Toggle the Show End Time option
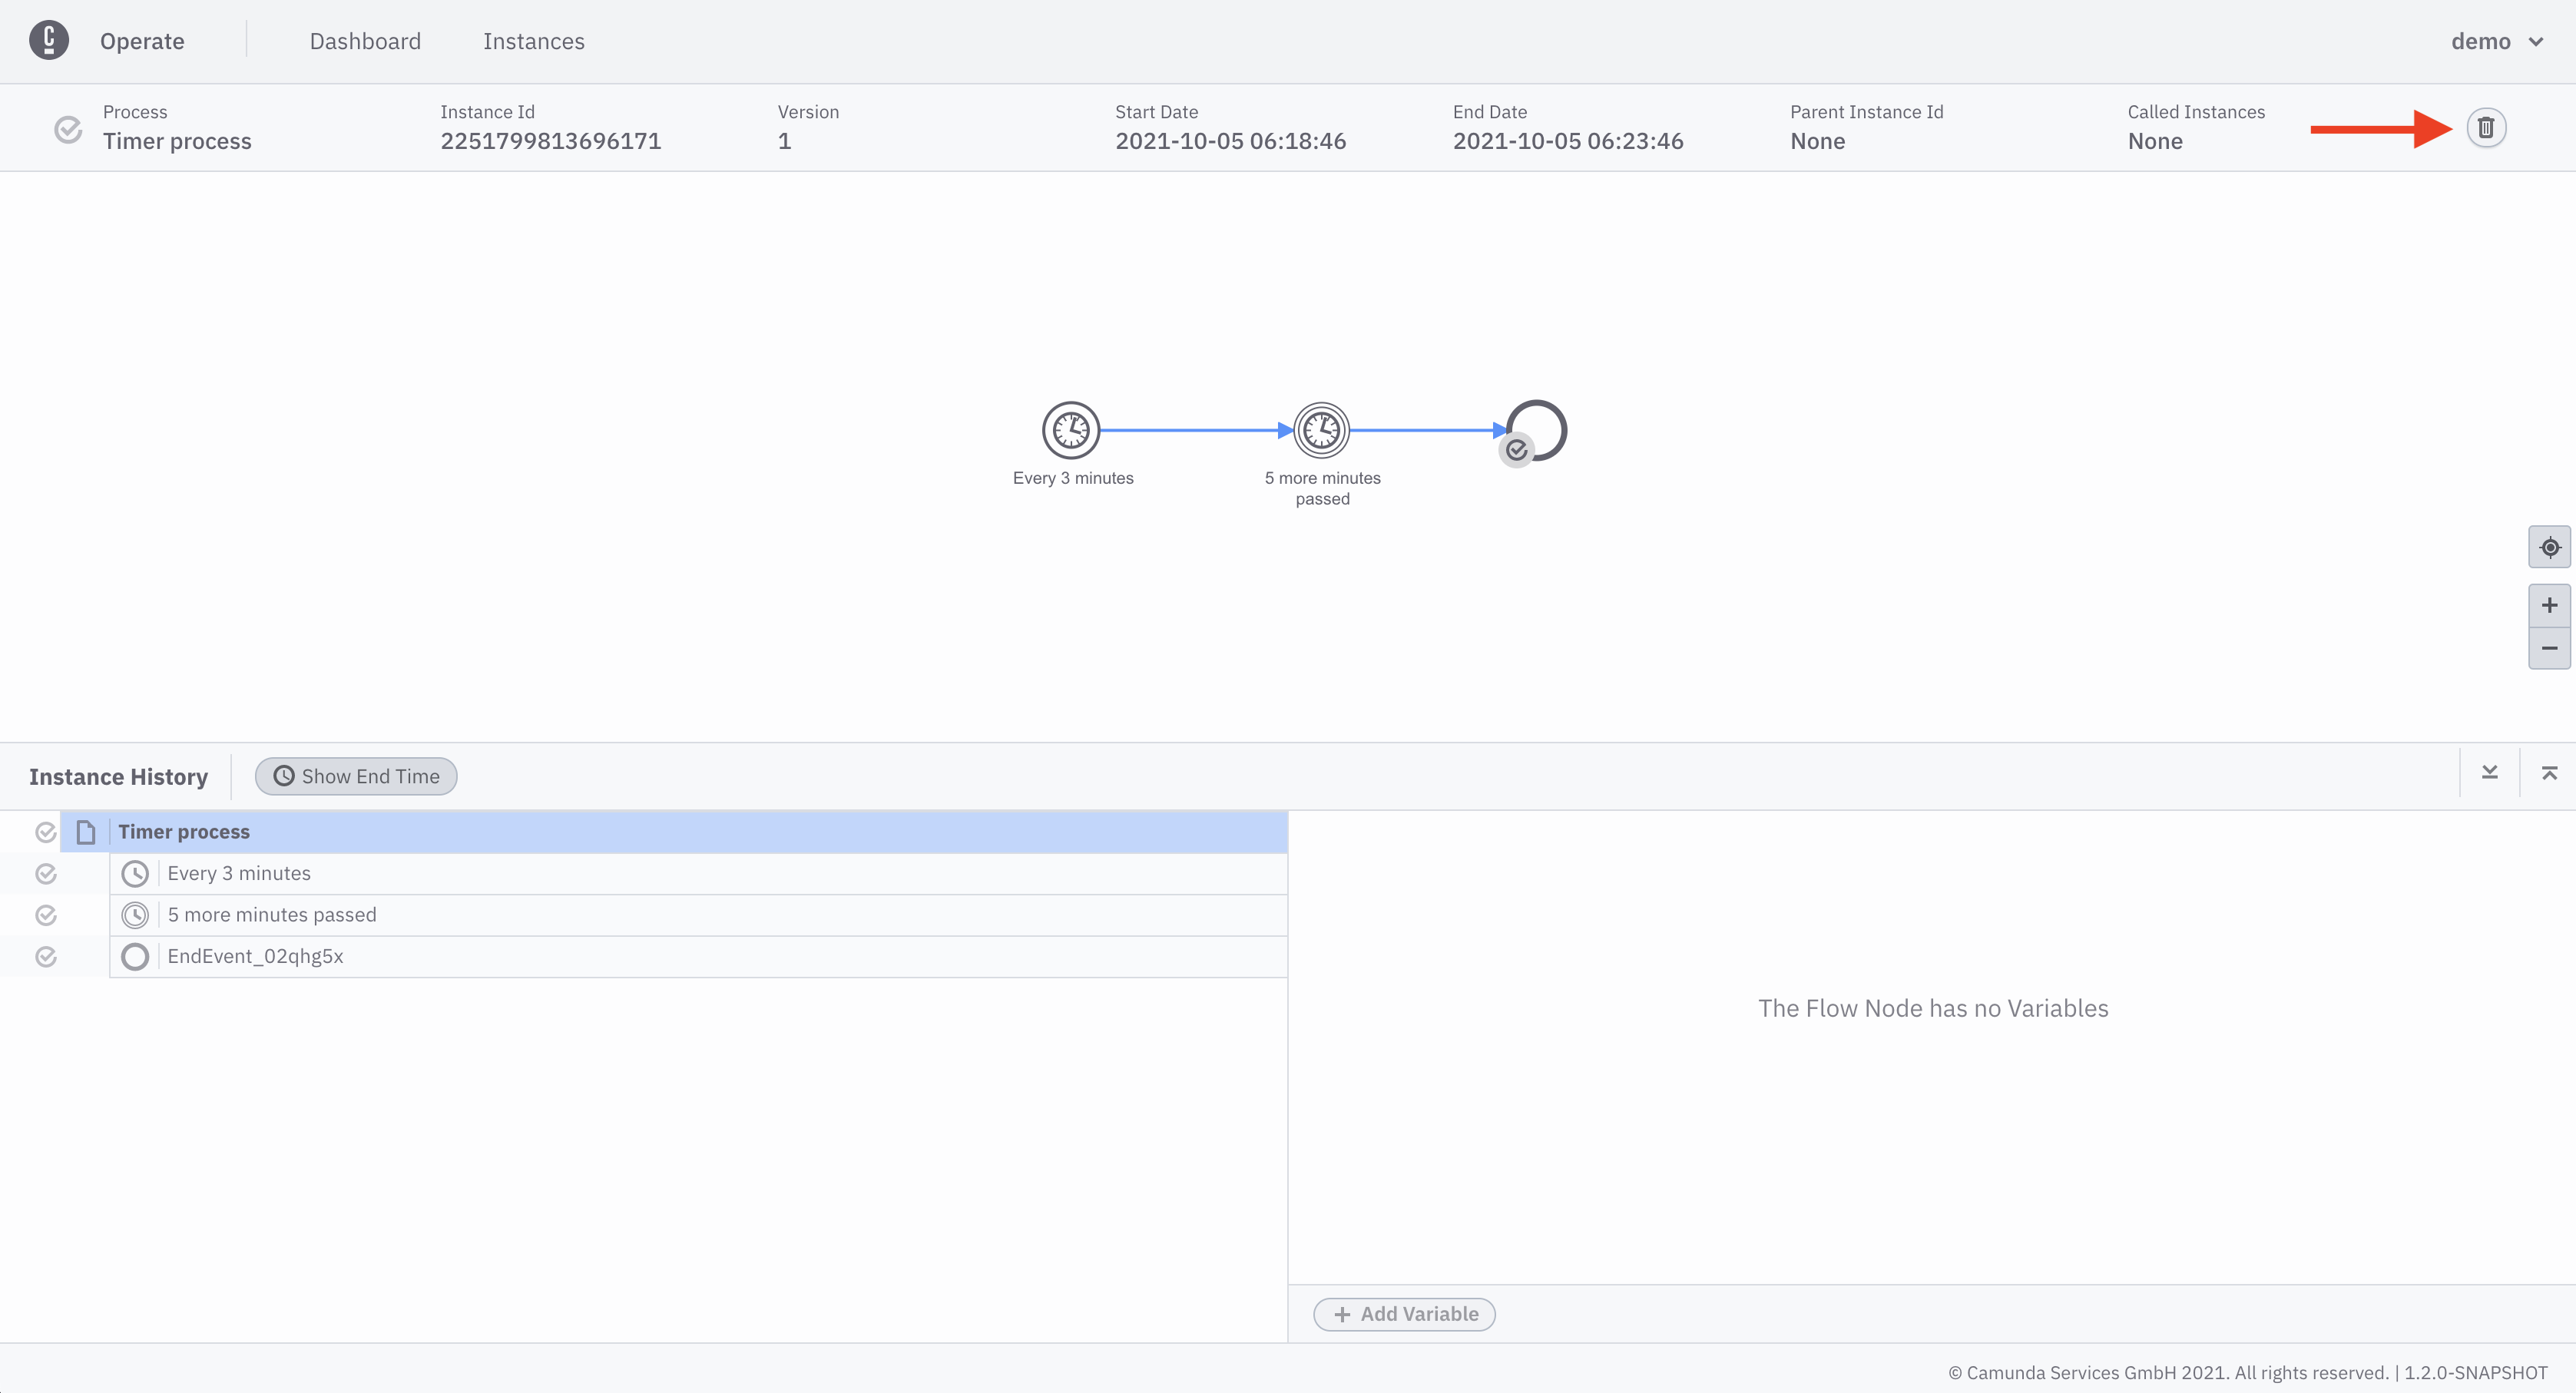 pos(356,776)
